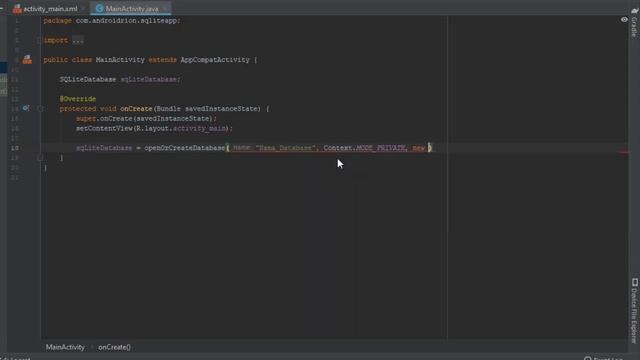Click the super.onCreate line

[147, 118]
